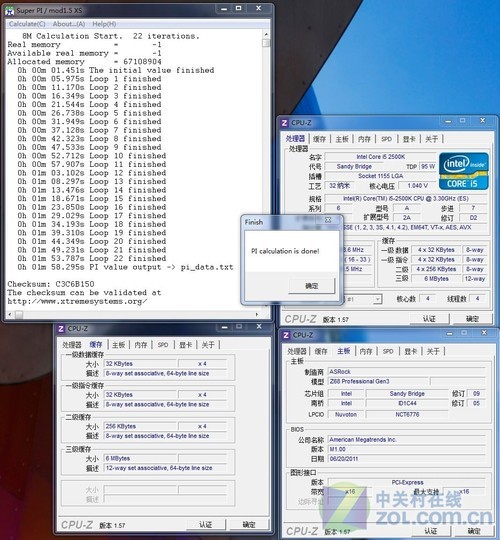Click 认证 button in cache CPU-Z window
This screenshot has height=540, width=500.
pos(205,525)
